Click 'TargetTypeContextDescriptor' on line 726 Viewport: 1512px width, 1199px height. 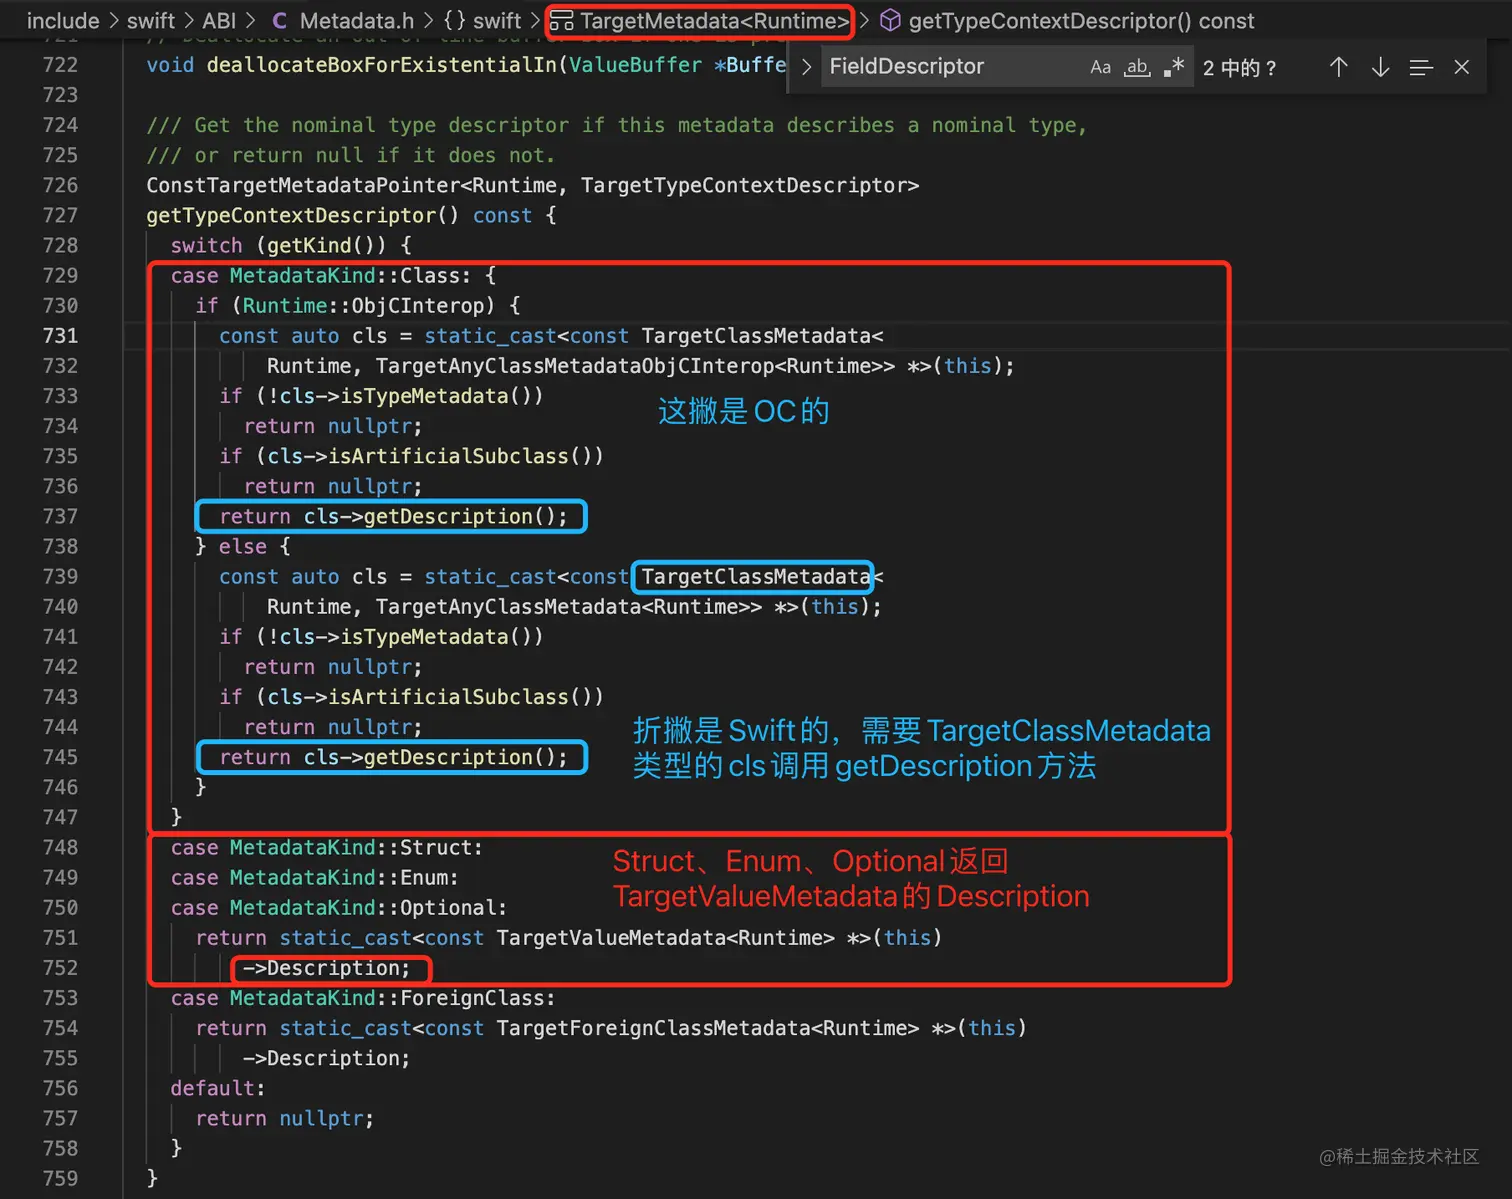click(x=744, y=185)
